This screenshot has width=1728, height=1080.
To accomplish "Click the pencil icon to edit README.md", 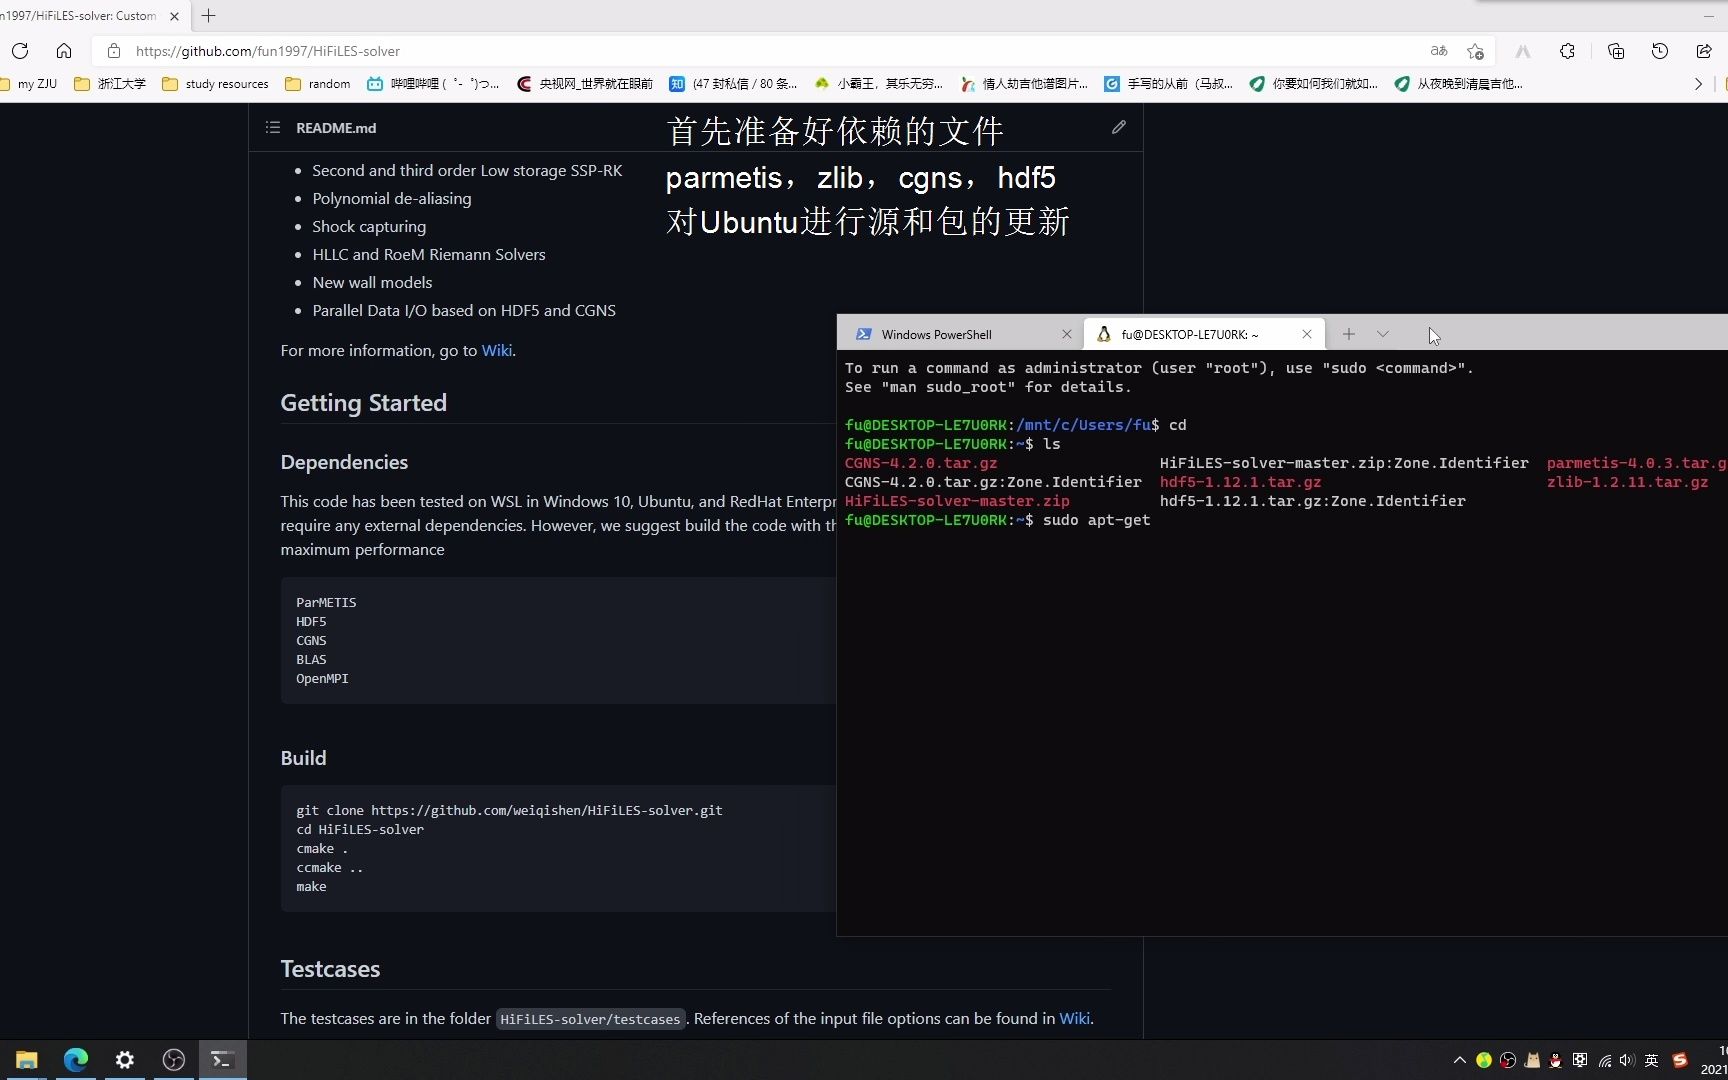I will click(x=1118, y=127).
